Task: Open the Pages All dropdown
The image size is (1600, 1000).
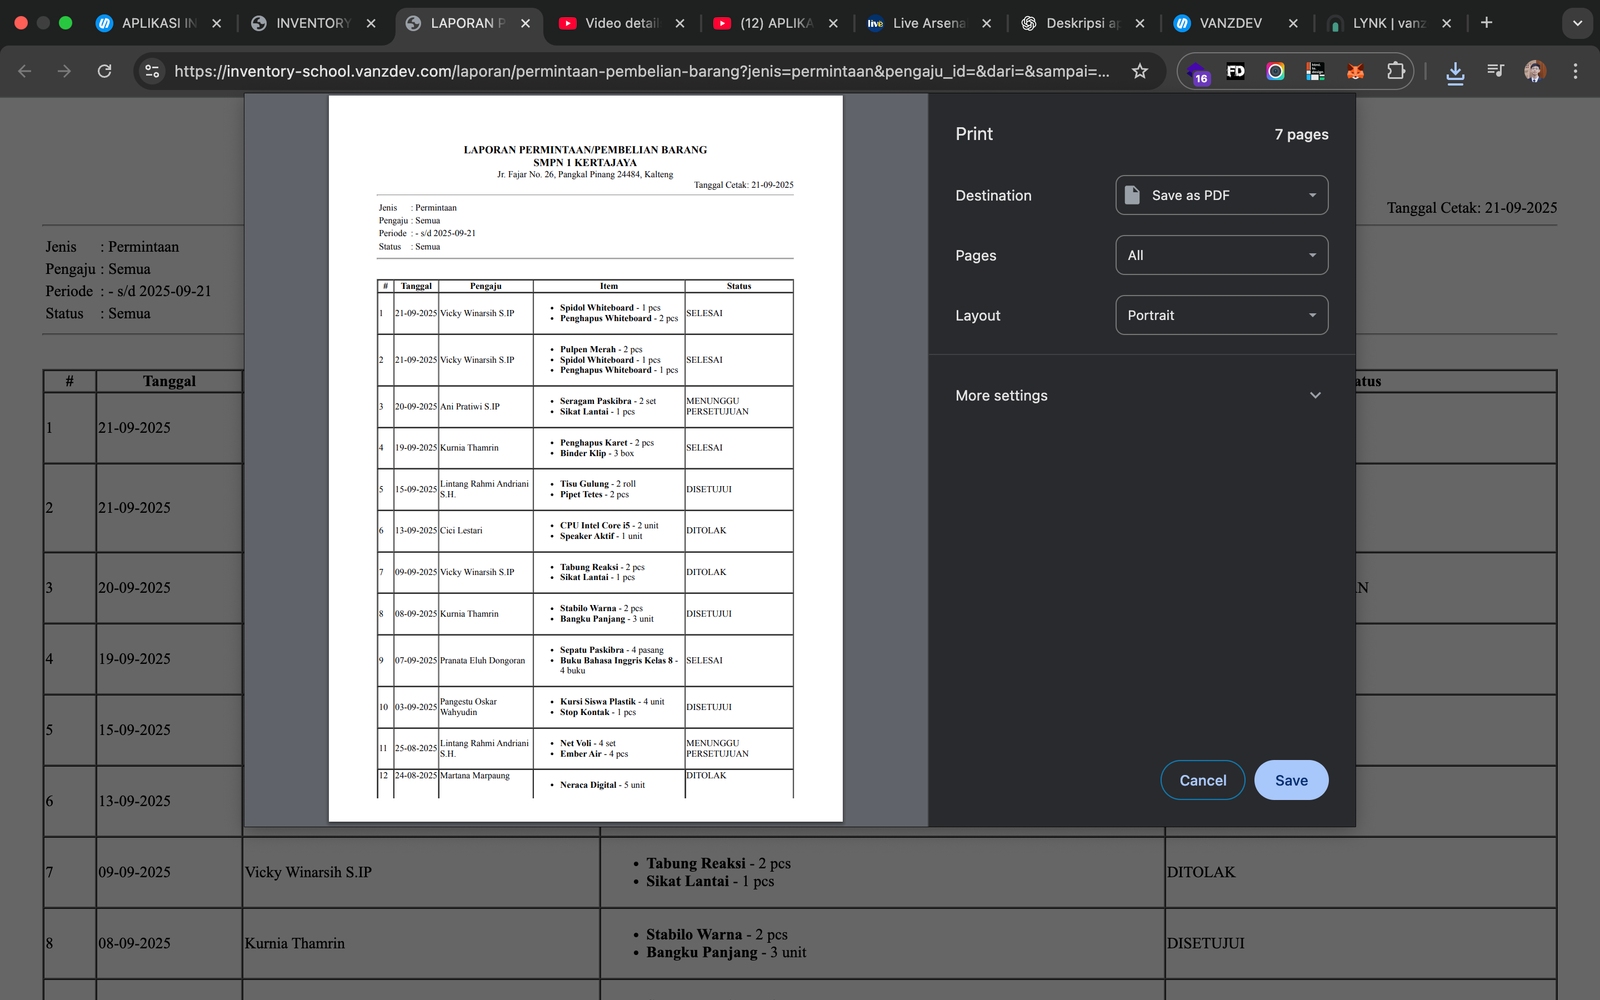Action: click(1221, 255)
